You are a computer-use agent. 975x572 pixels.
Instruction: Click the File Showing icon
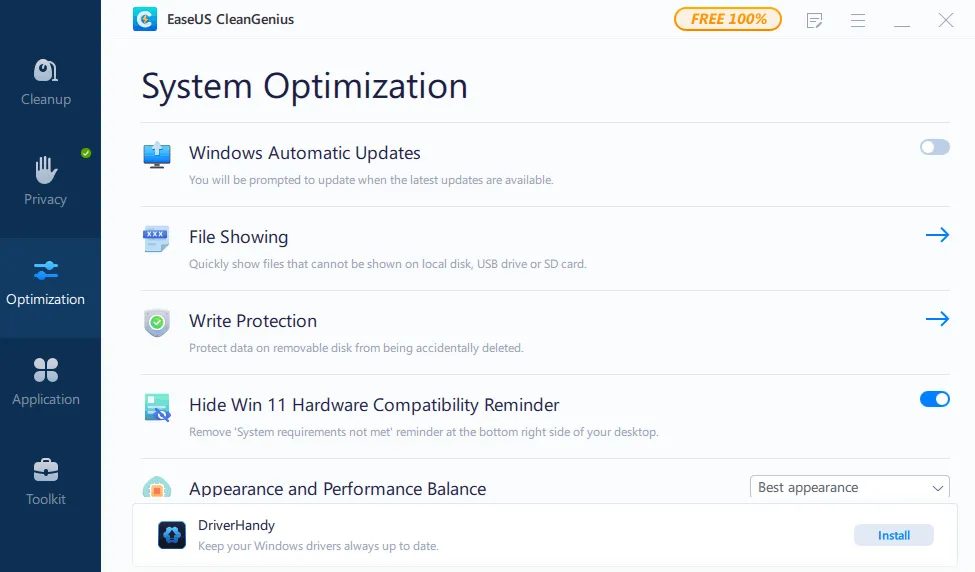pyautogui.click(x=156, y=239)
